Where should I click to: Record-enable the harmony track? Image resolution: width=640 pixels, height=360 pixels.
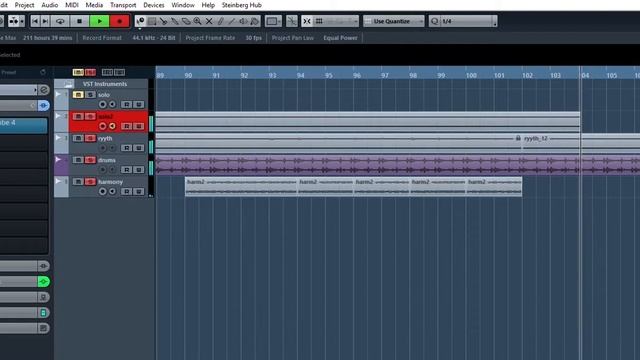pyautogui.click(x=103, y=191)
